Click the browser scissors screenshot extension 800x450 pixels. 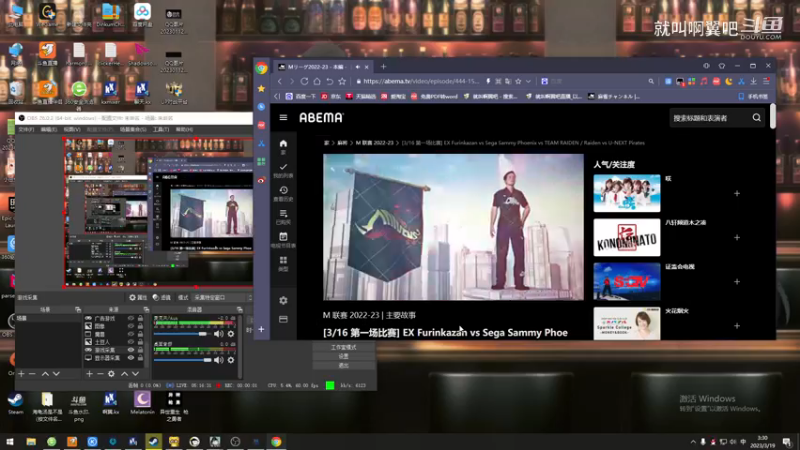pyautogui.click(x=741, y=81)
